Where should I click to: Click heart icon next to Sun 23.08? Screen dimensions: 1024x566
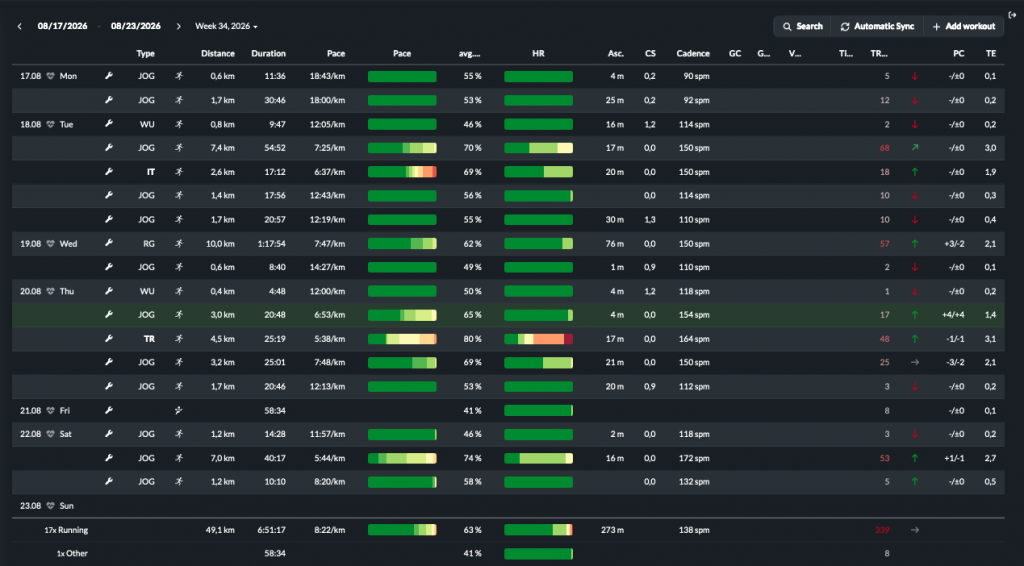point(50,506)
